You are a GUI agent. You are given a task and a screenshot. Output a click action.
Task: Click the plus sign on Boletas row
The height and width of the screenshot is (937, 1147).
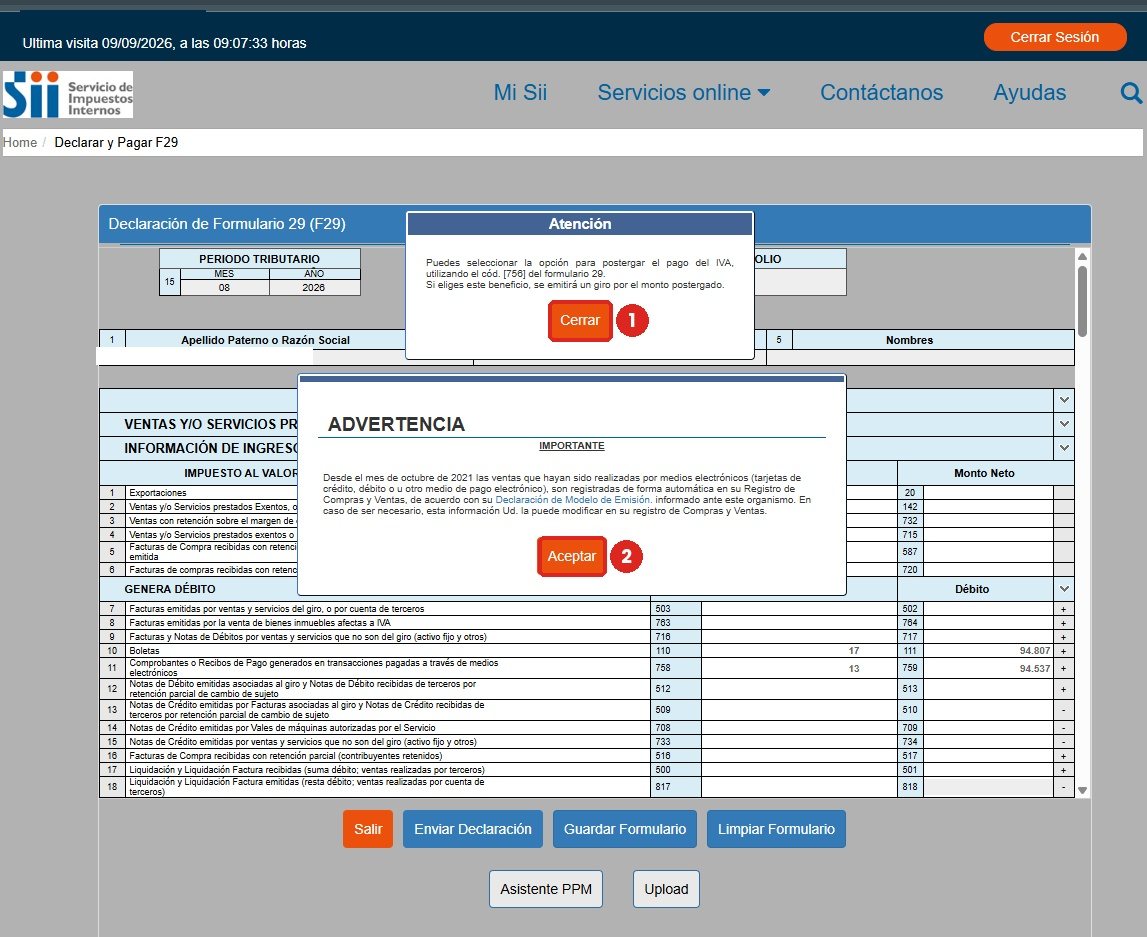(x=1064, y=651)
